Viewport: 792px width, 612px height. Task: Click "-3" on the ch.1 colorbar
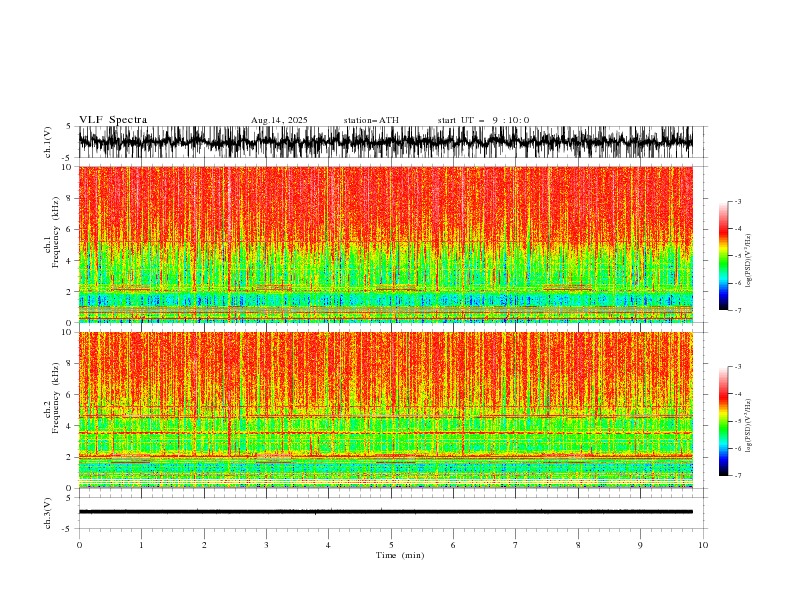coord(737,201)
